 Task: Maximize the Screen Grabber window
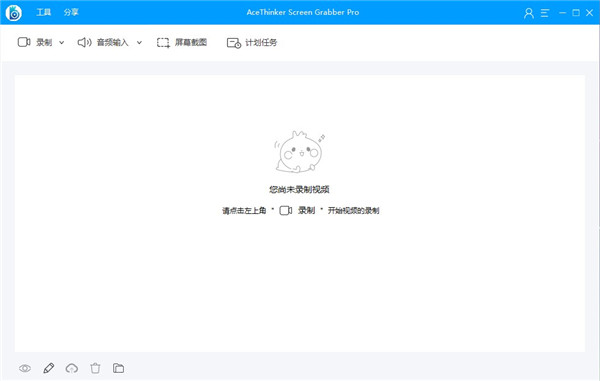(576, 13)
